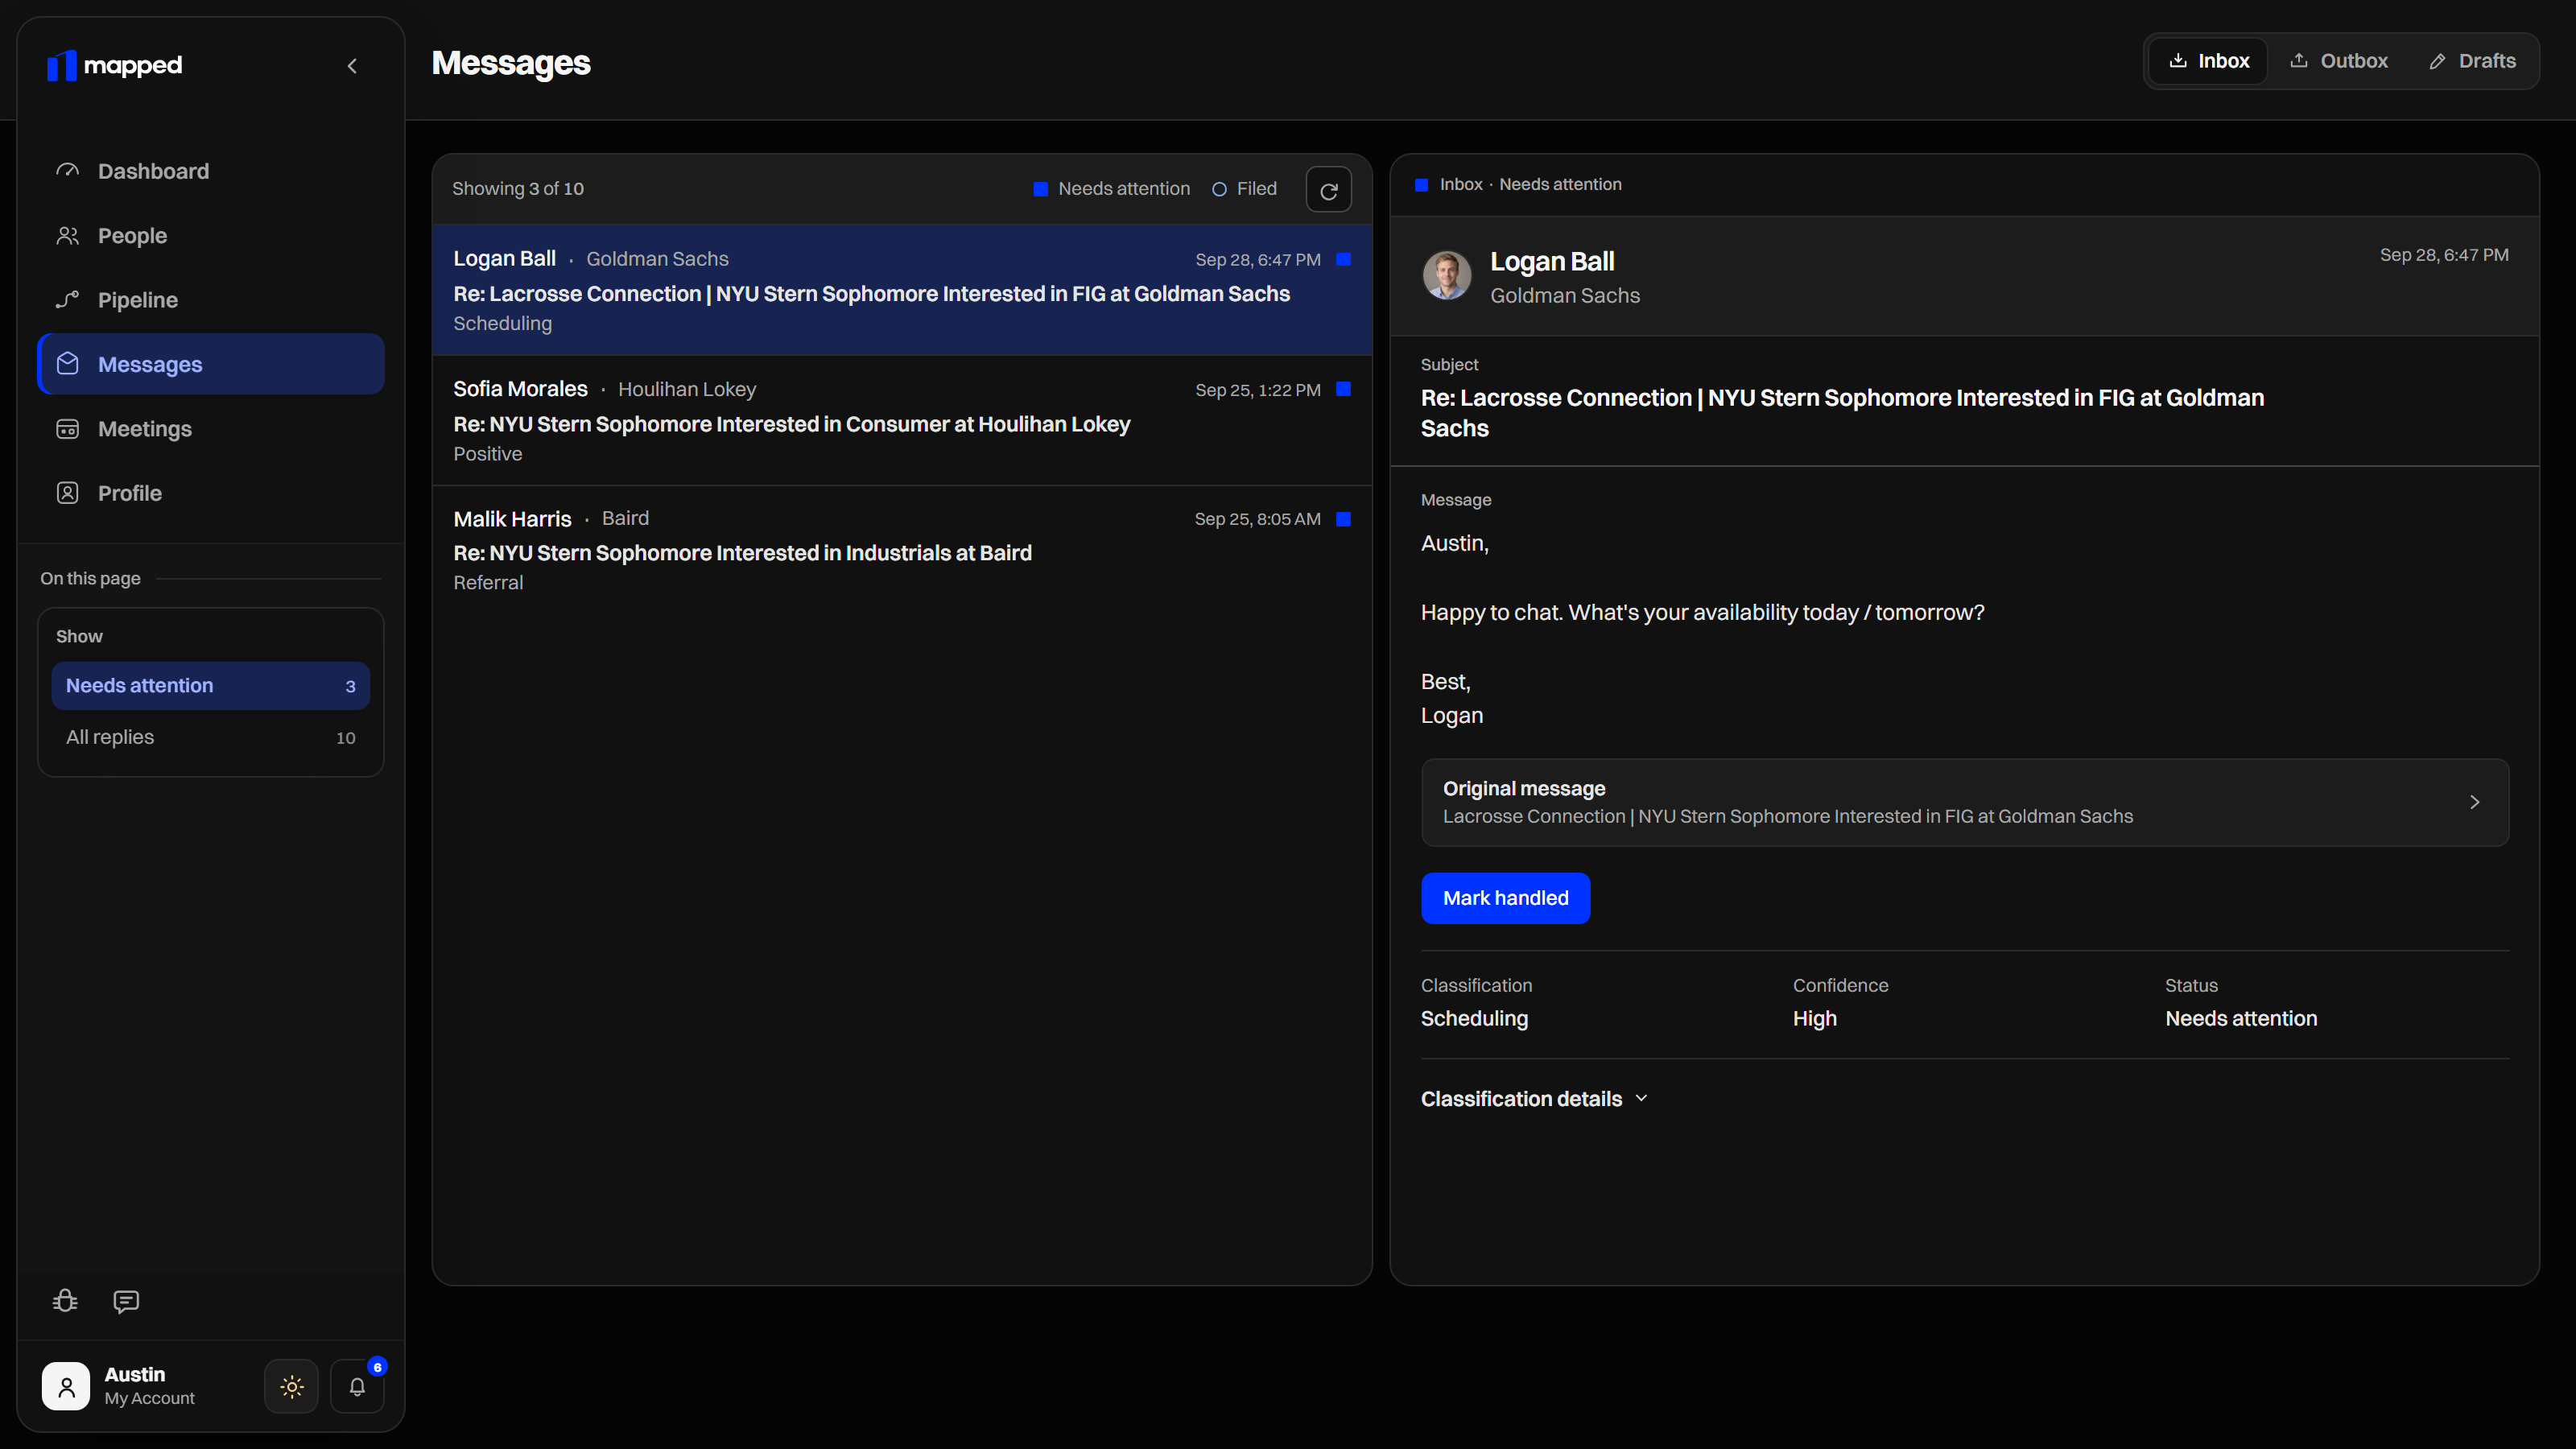Open the bug report icon
2576x1449 pixels.
pos(65,1301)
